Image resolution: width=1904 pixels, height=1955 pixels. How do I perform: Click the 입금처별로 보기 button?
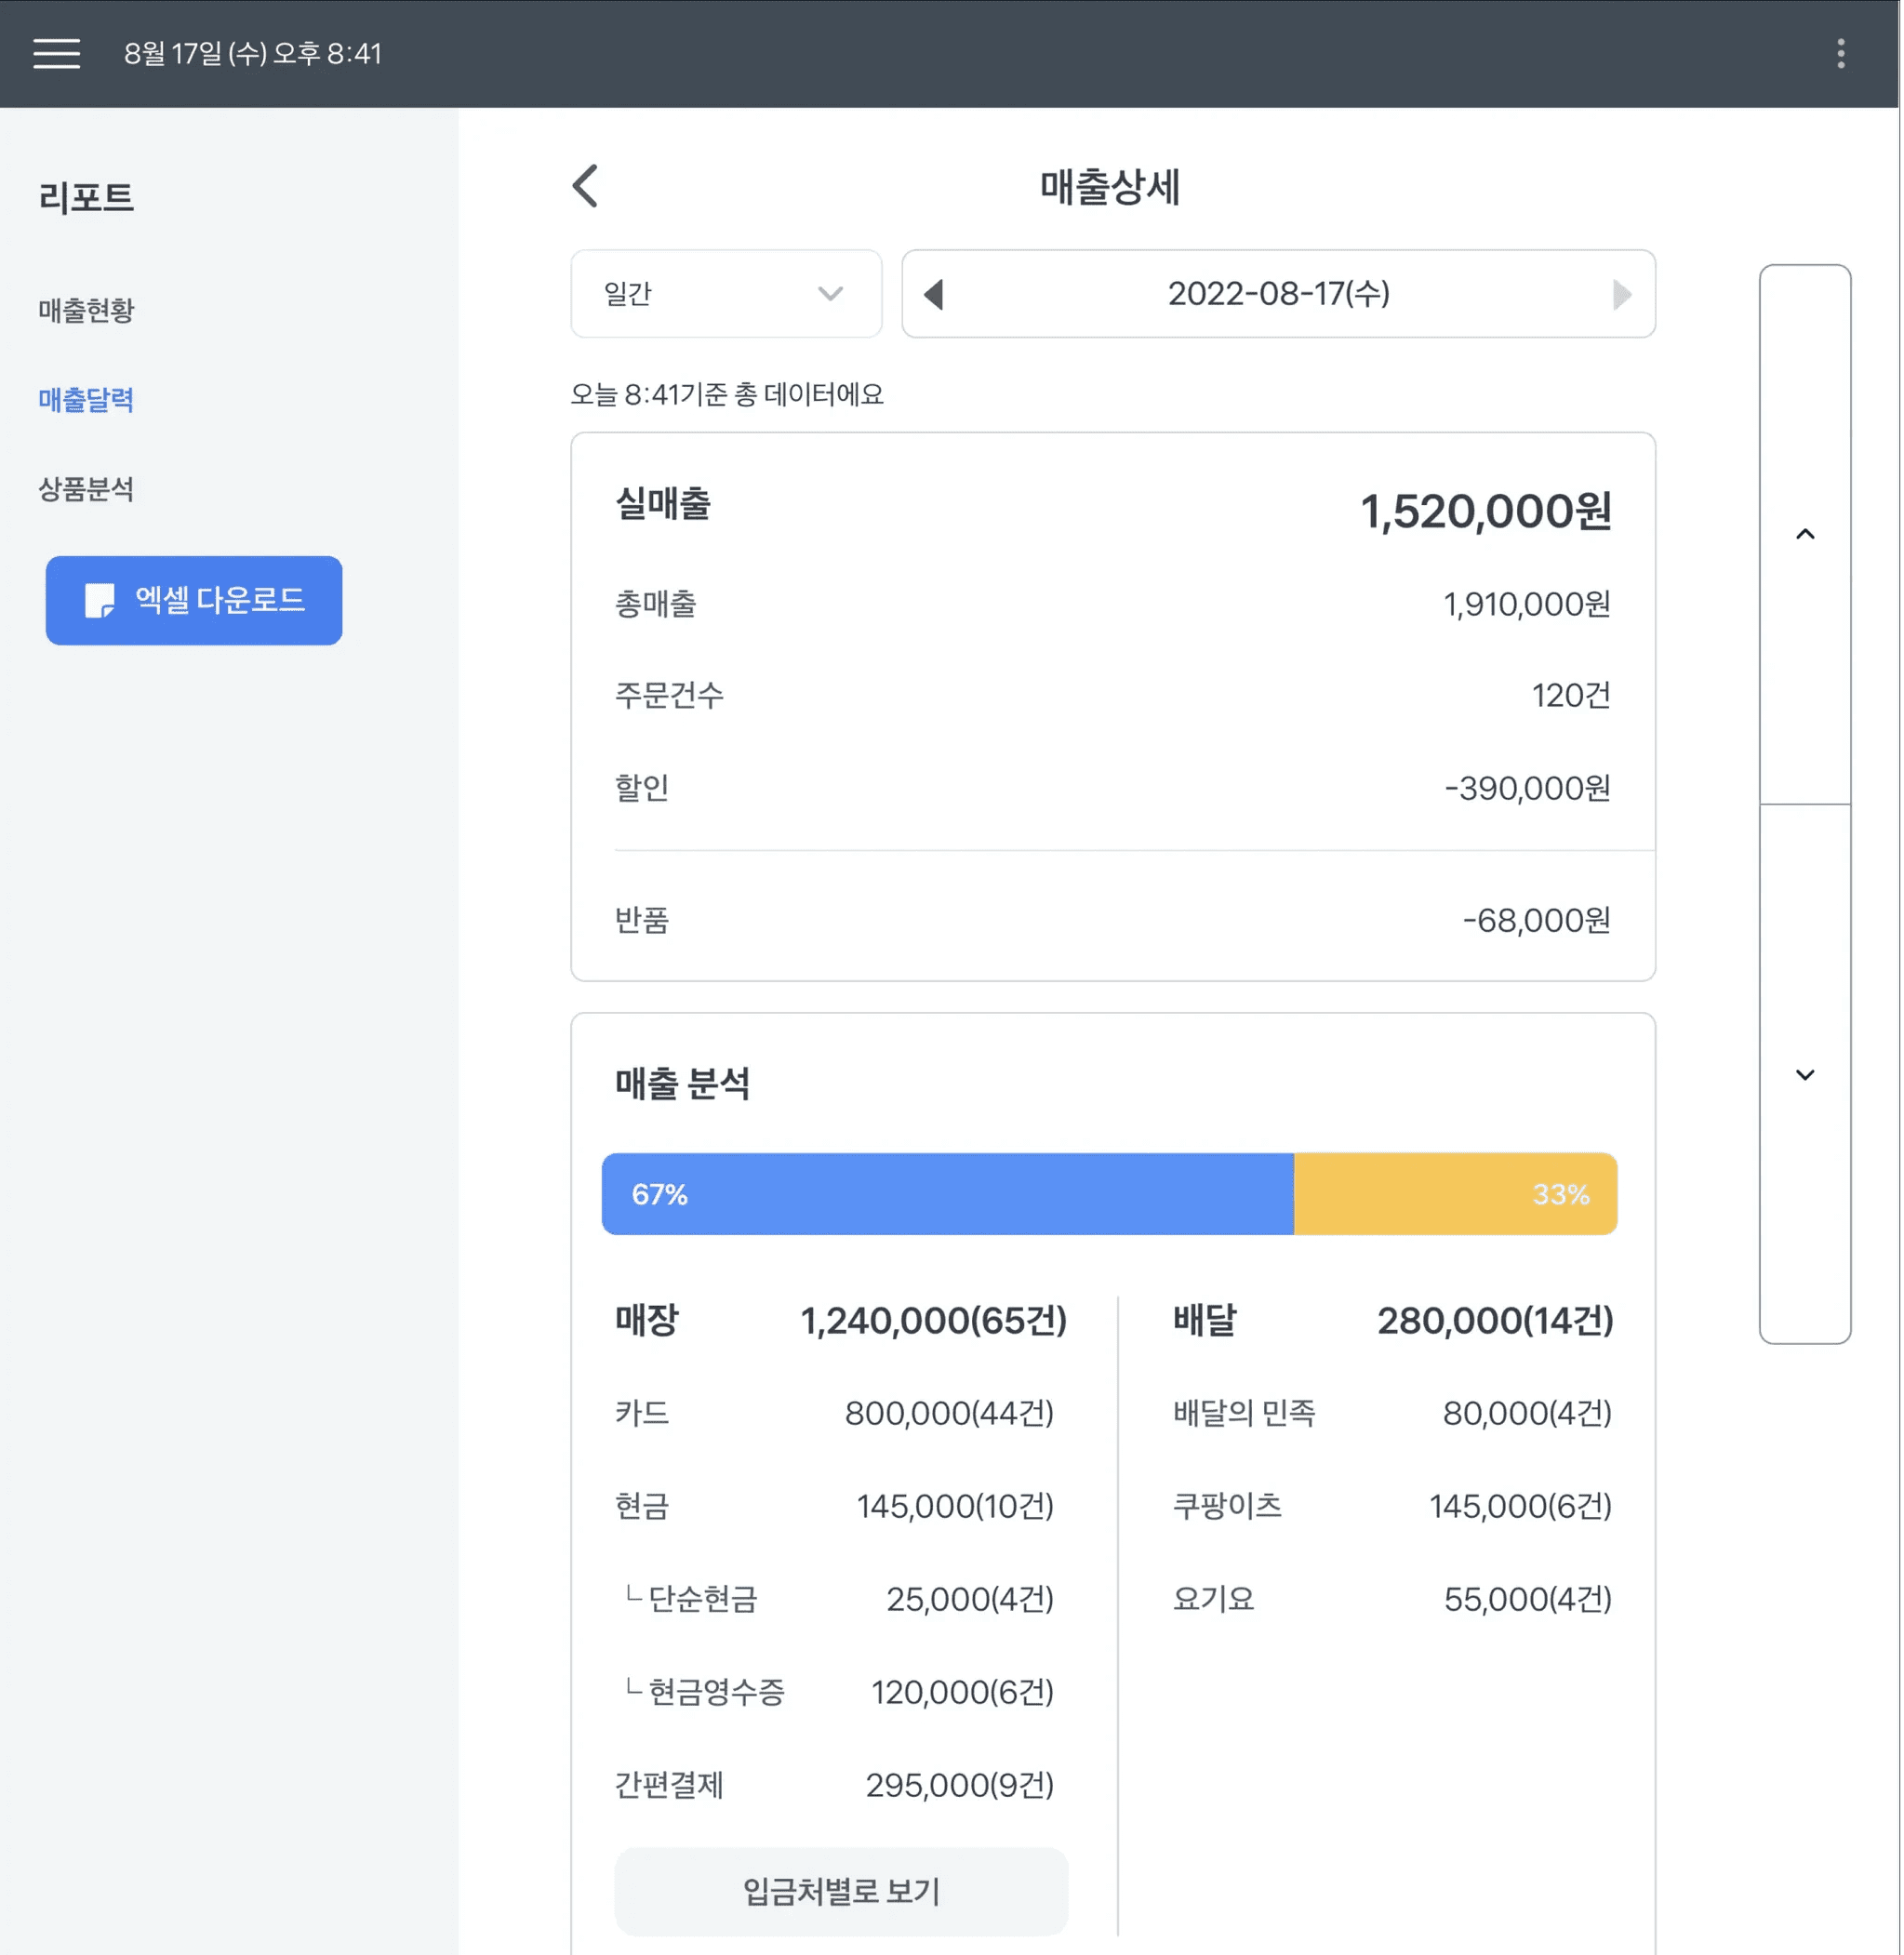click(841, 1890)
